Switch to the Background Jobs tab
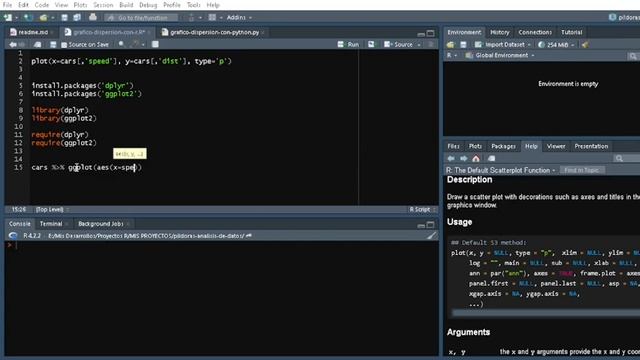Image resolution: width=640 pixels, height=360 pixels. coord(101,224)
